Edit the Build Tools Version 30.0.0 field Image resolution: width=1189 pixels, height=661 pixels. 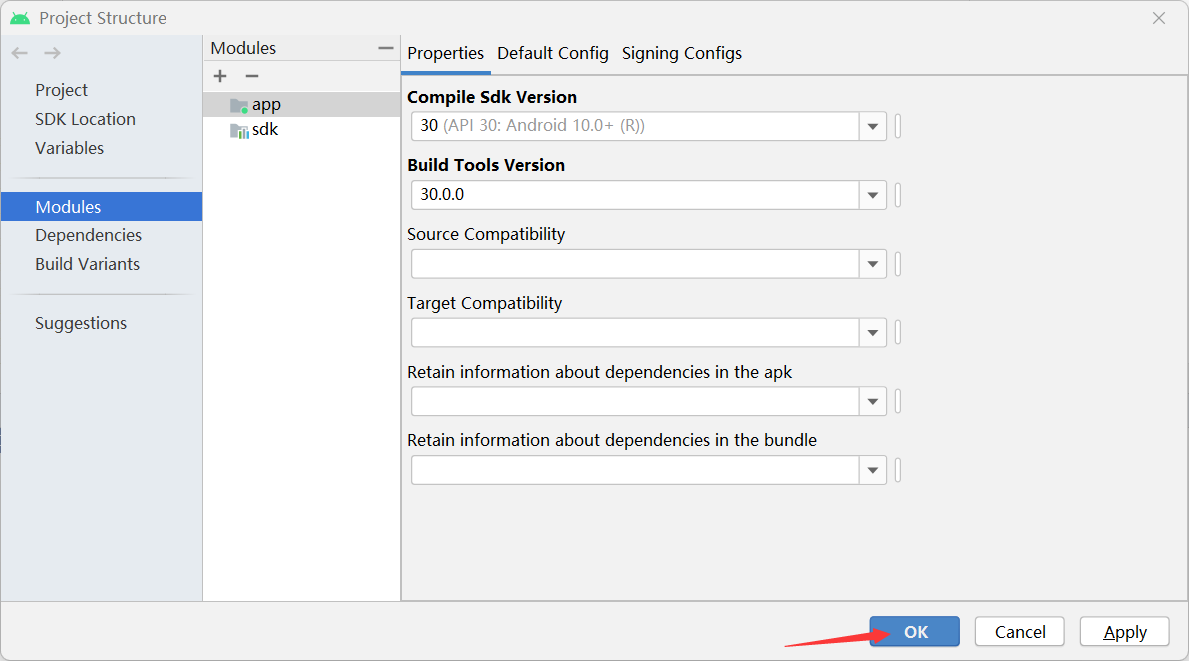pos(635,196)
